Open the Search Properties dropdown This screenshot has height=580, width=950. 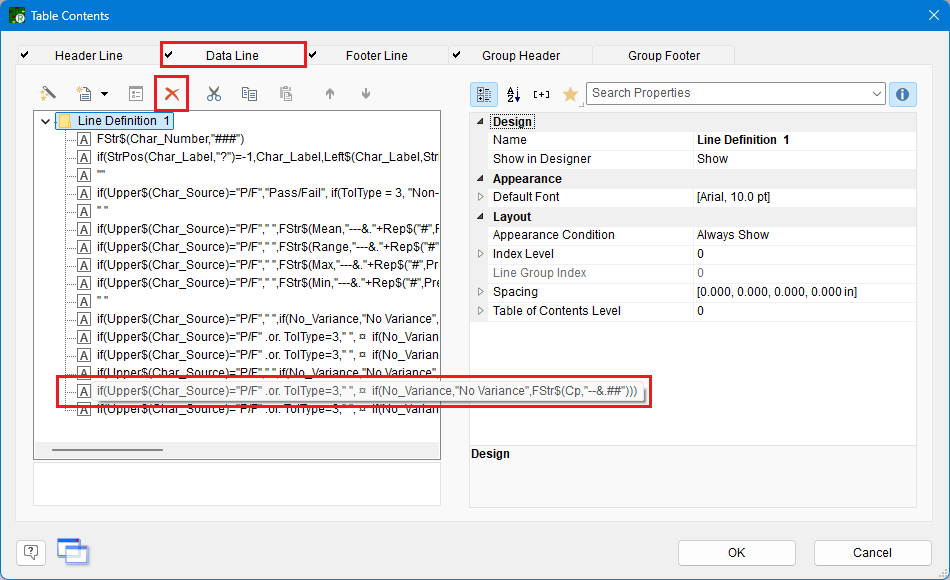(x=876, y=93)
